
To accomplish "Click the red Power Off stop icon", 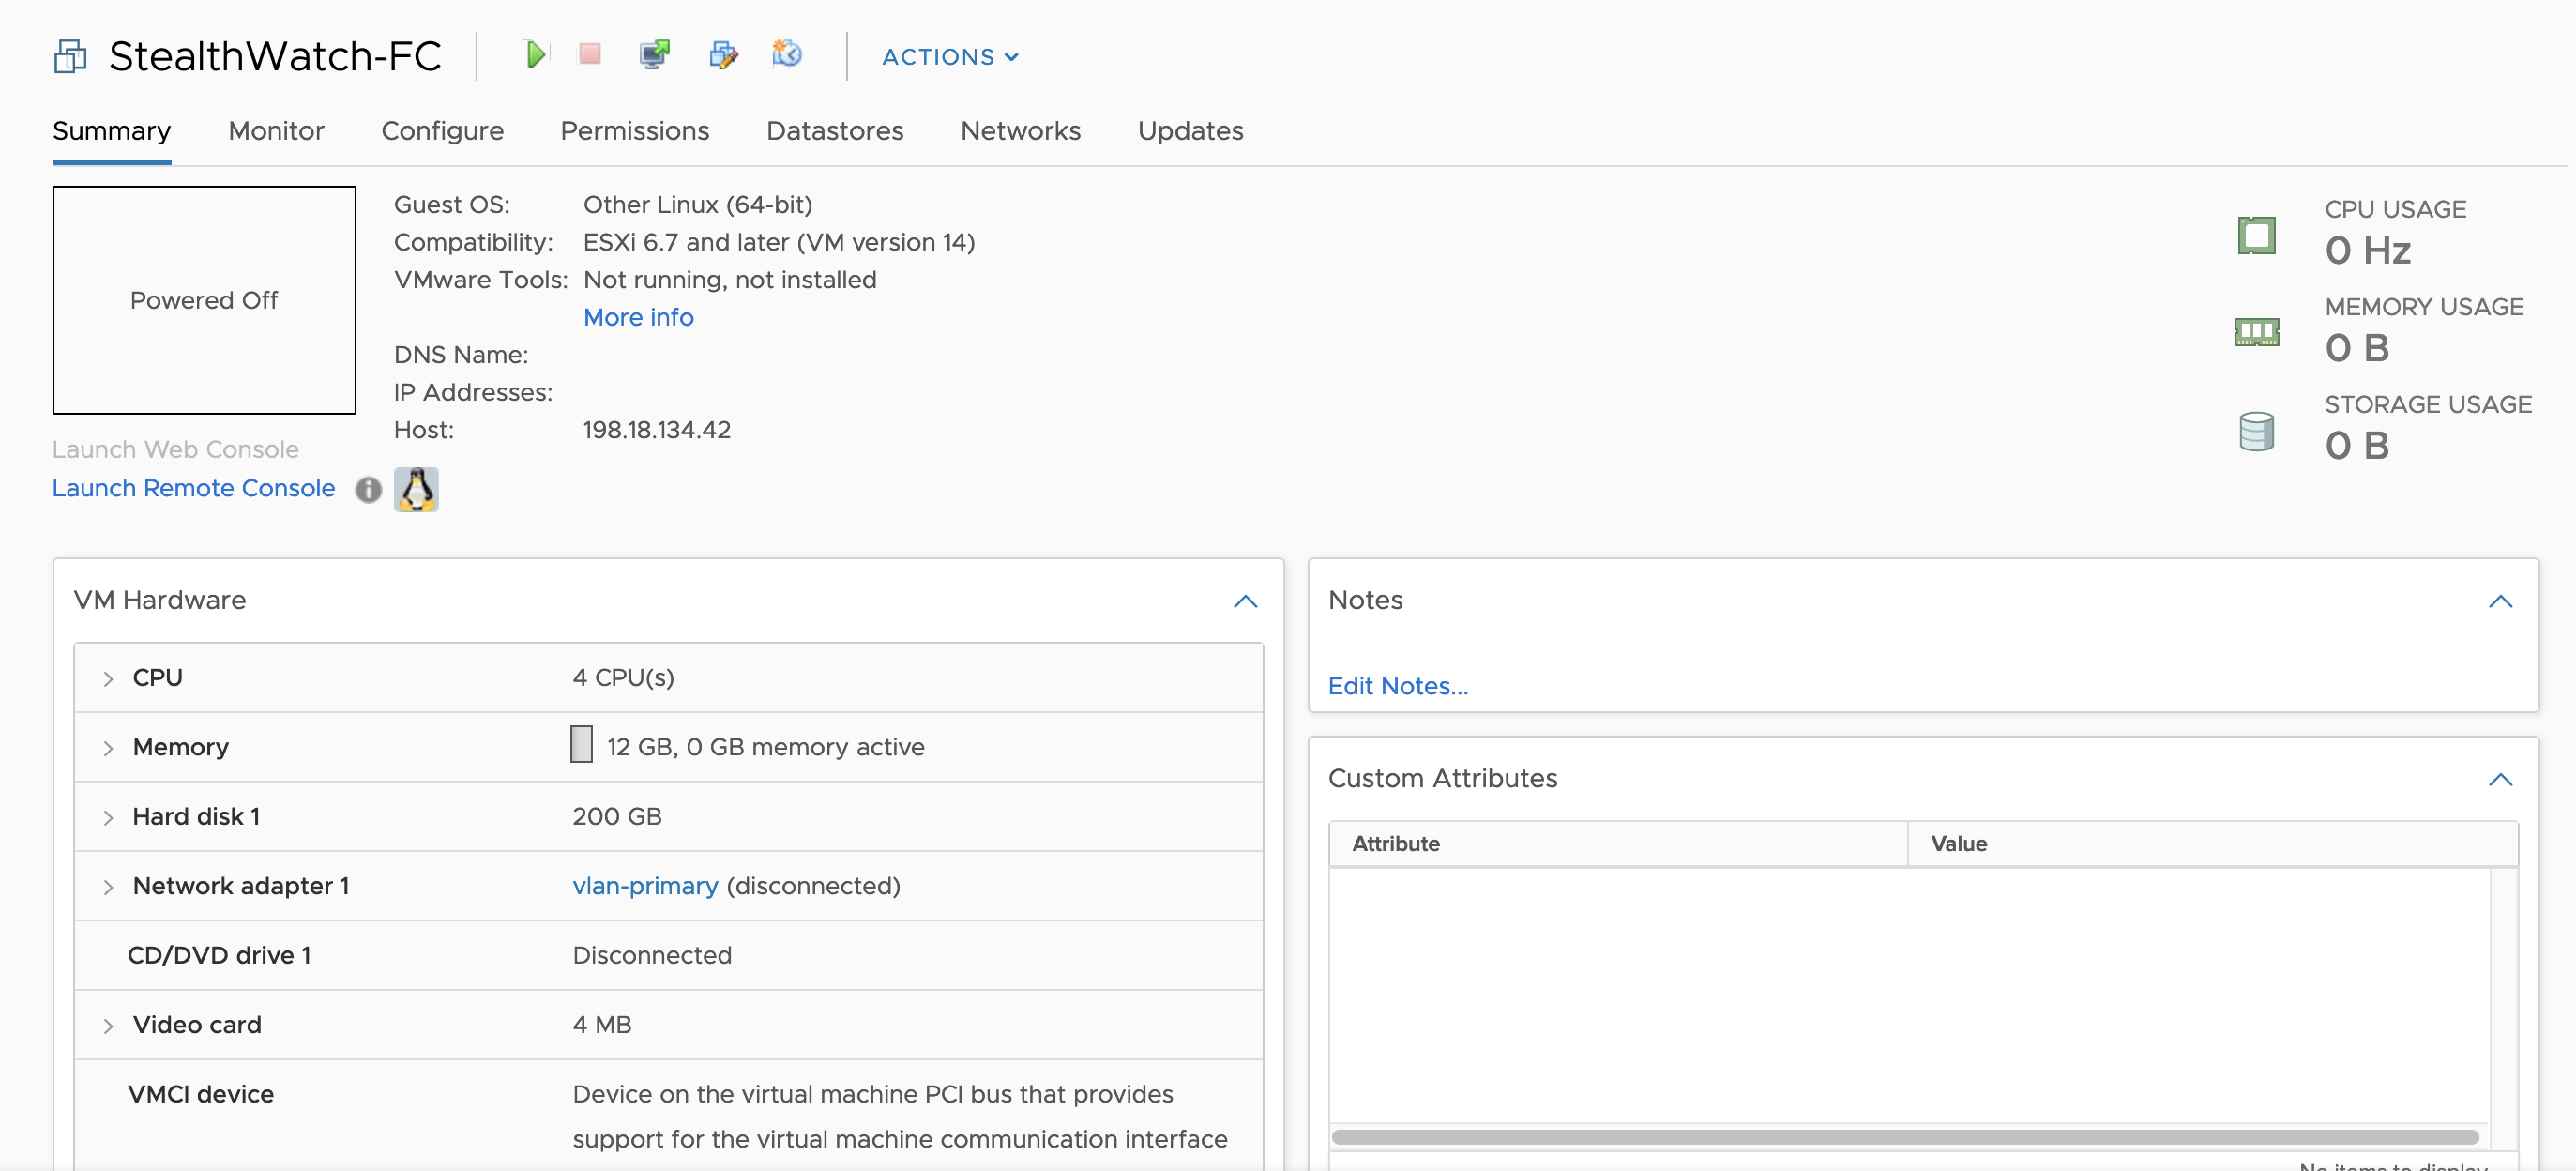I will [x=590, y=54].
